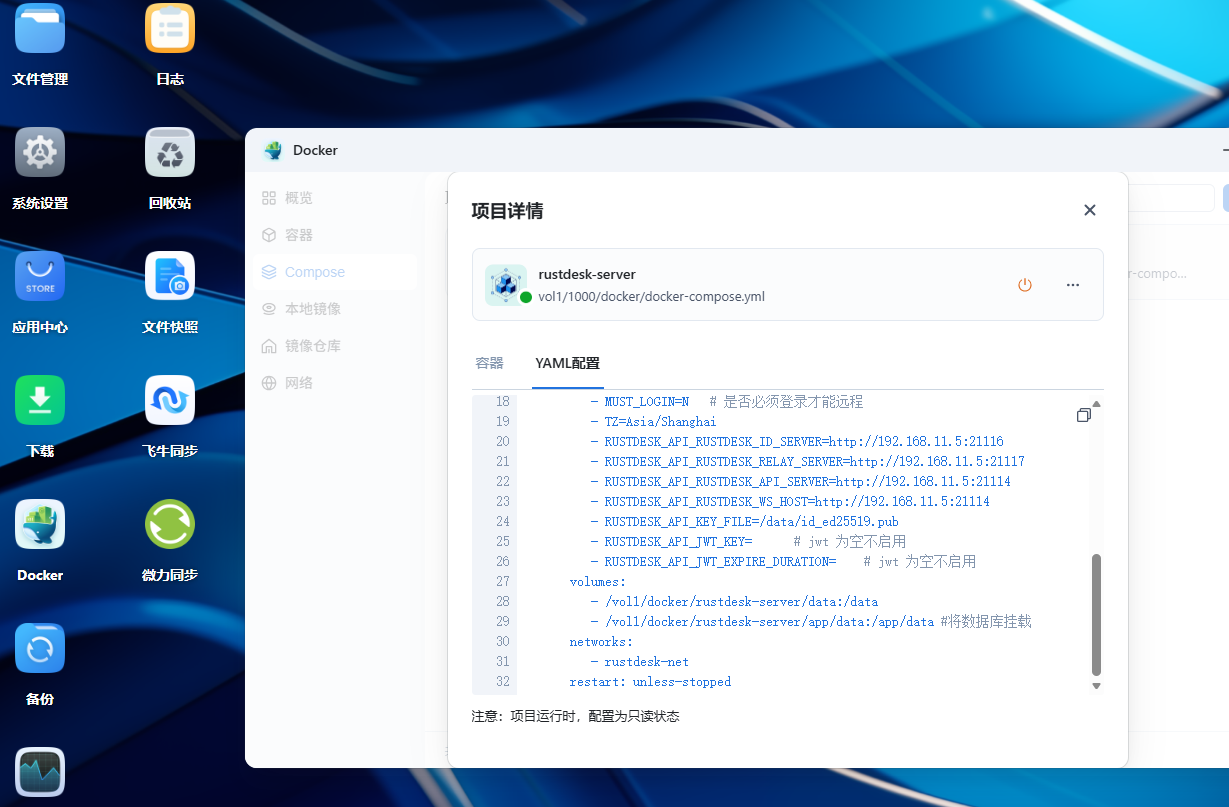Open the 文件管理 desktop icon
Screen dimensions: 1229x807
click(x=40, y=29)
